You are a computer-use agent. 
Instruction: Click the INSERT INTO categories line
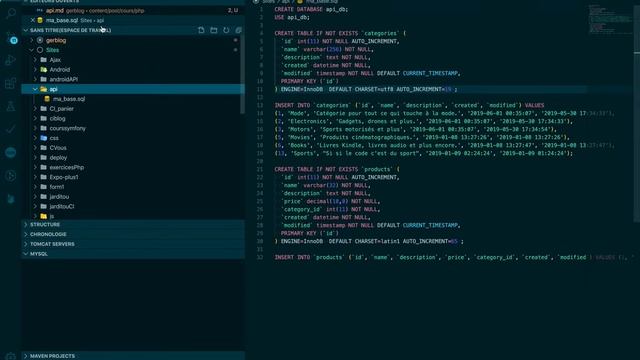tap(409, 105)
